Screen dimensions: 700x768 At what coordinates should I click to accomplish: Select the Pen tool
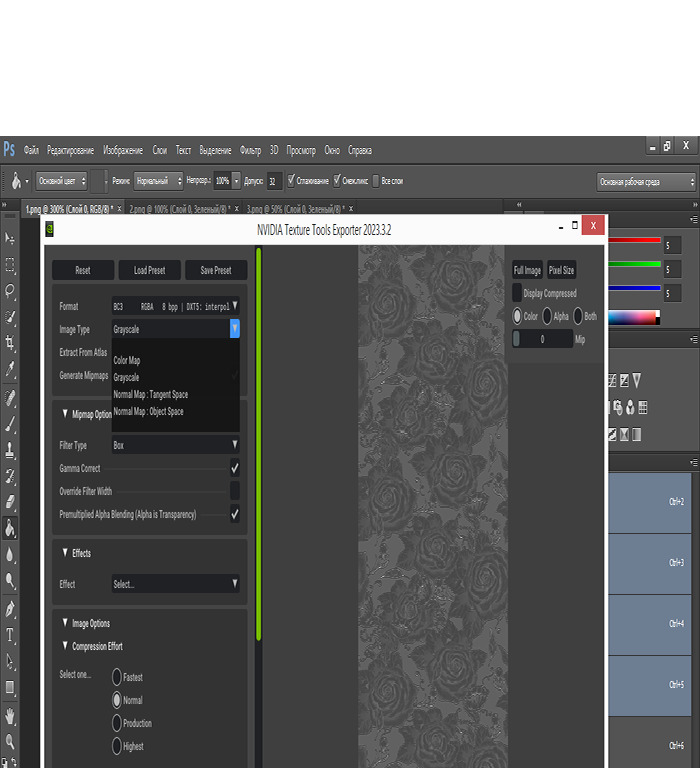click(10, 609)
